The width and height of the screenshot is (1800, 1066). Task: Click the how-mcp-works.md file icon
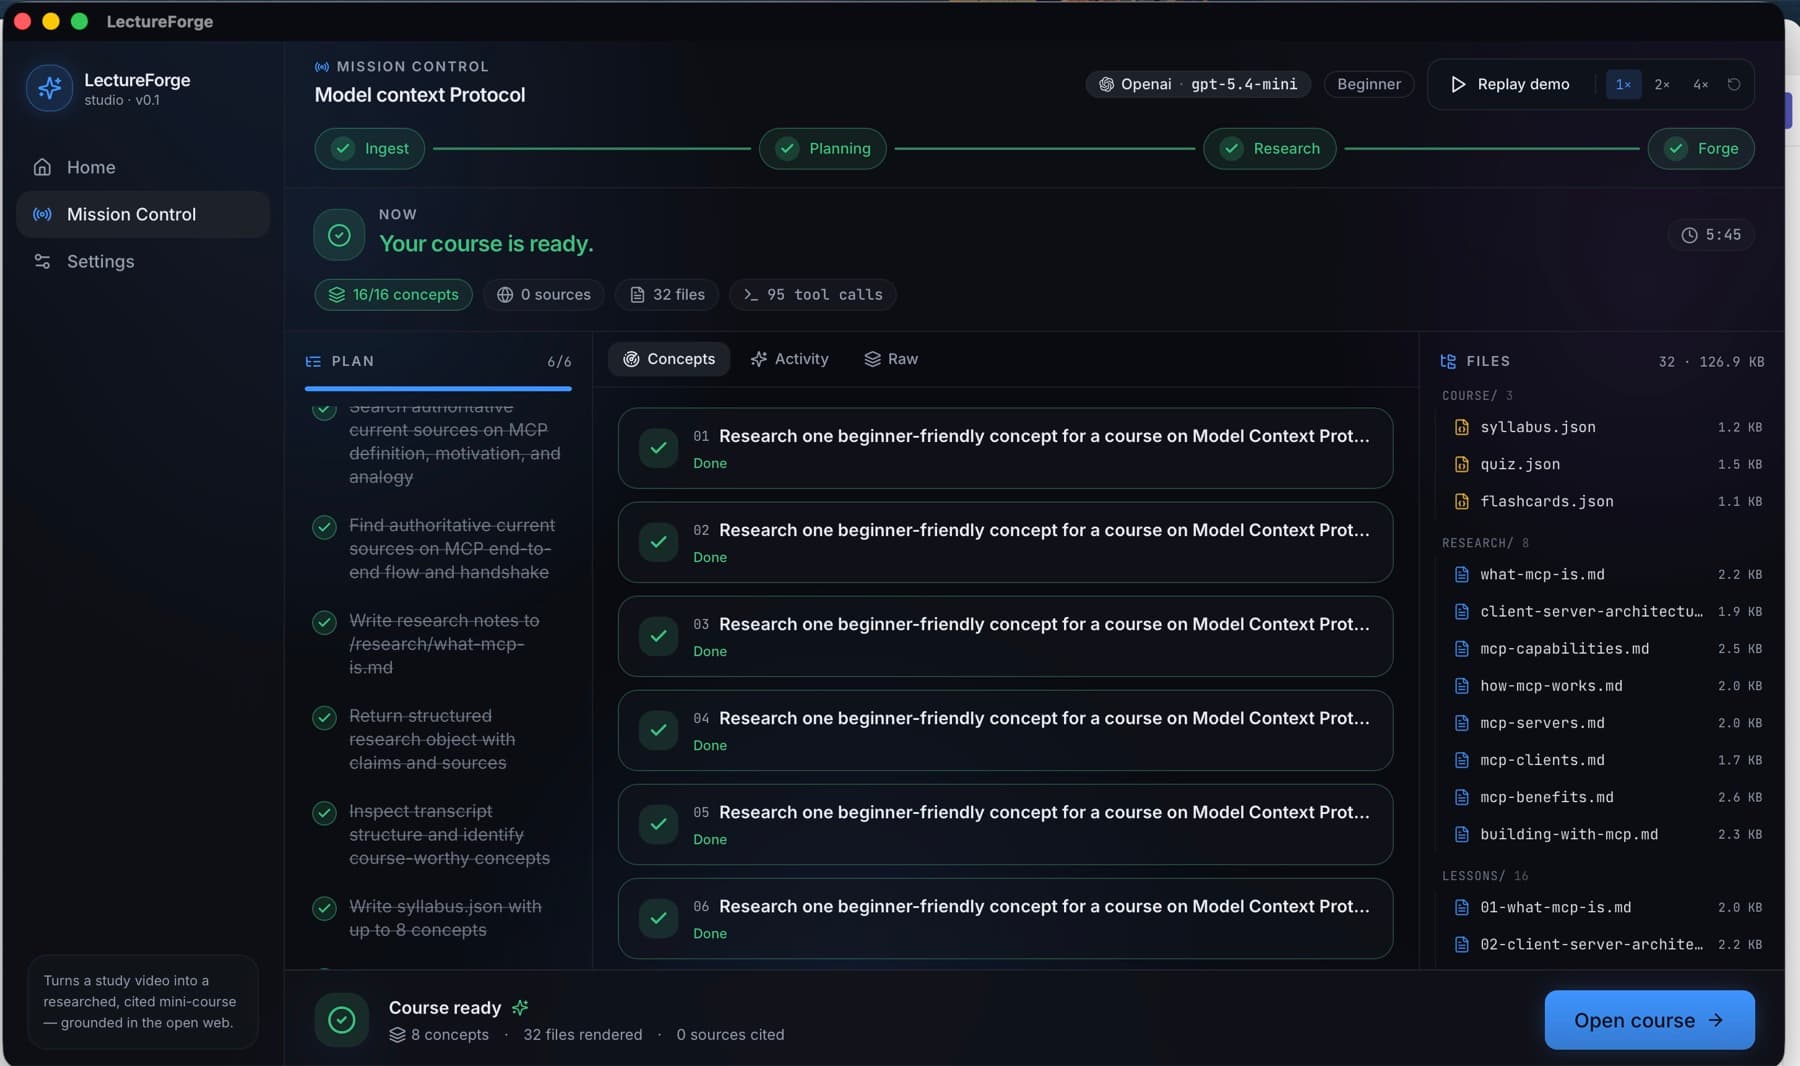coord(1461,686)
